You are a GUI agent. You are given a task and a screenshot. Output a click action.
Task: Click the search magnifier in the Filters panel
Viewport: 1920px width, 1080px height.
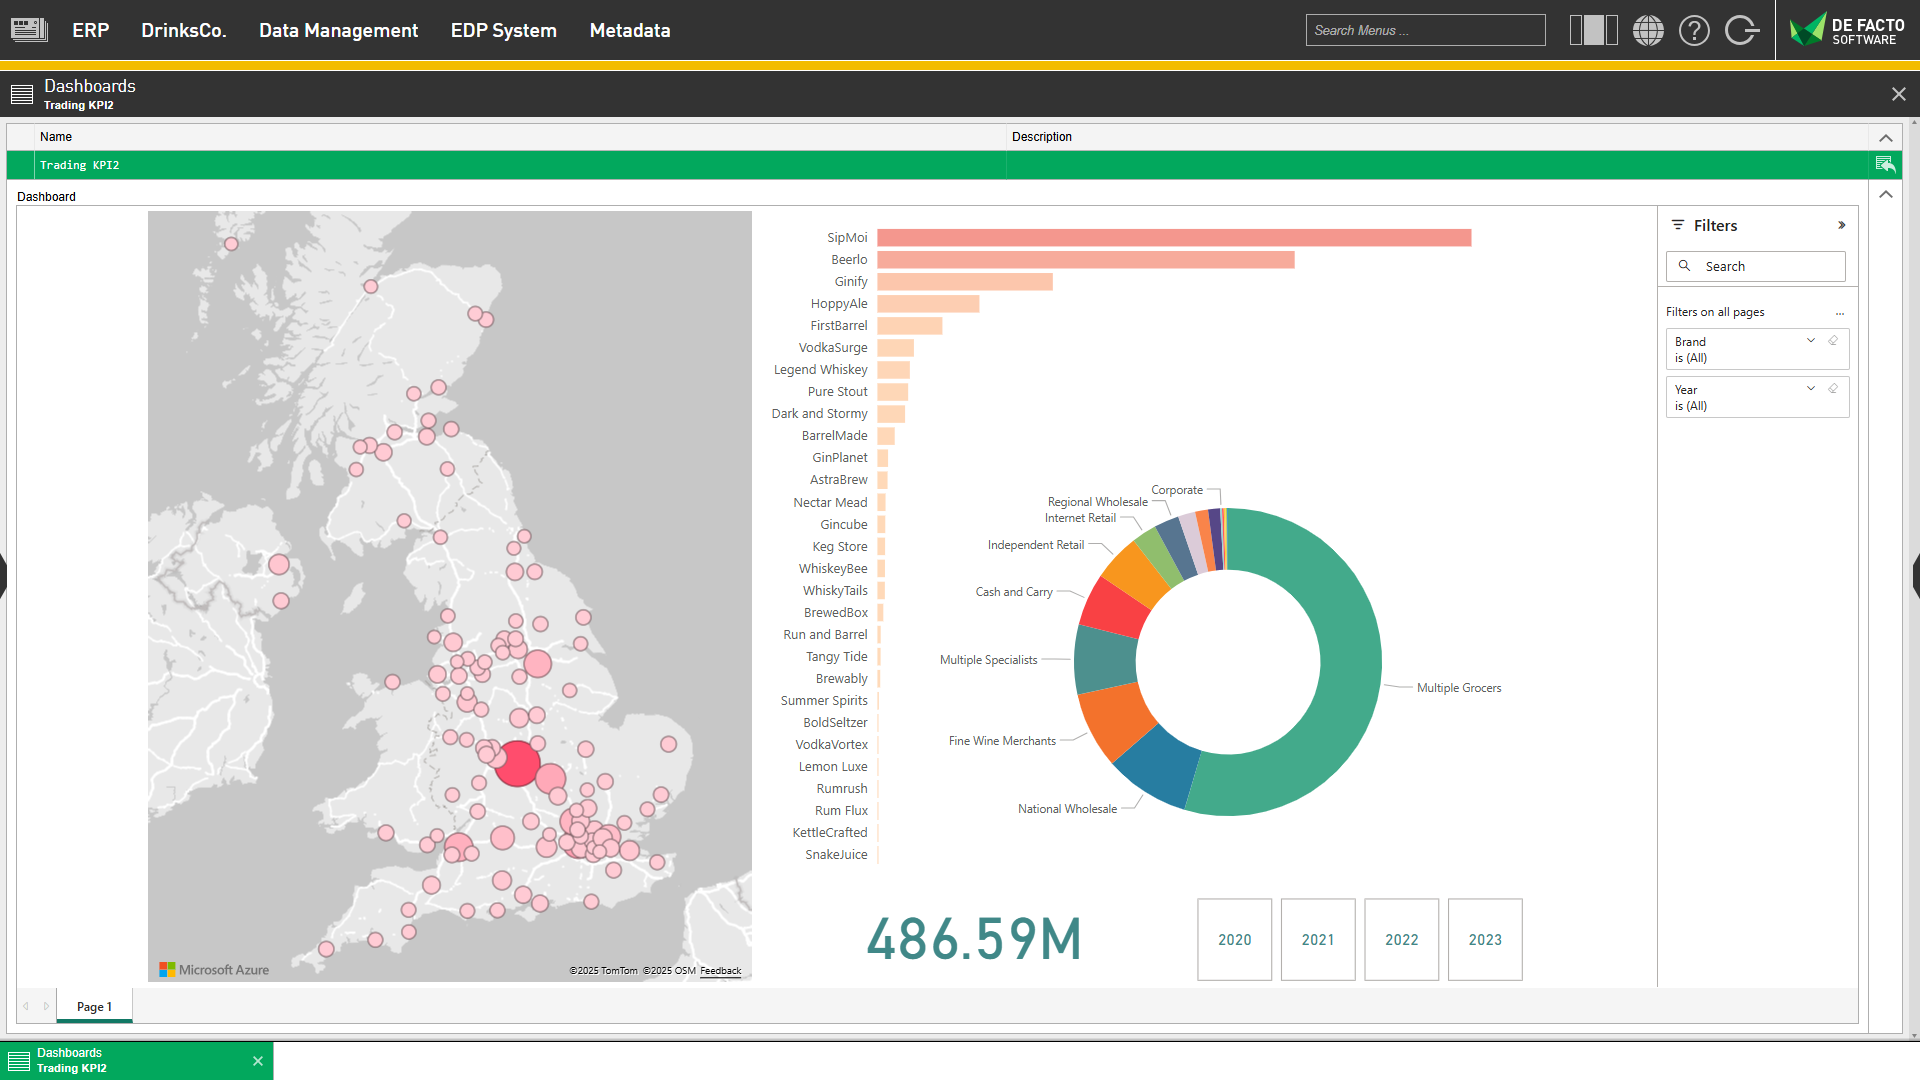1684,266
